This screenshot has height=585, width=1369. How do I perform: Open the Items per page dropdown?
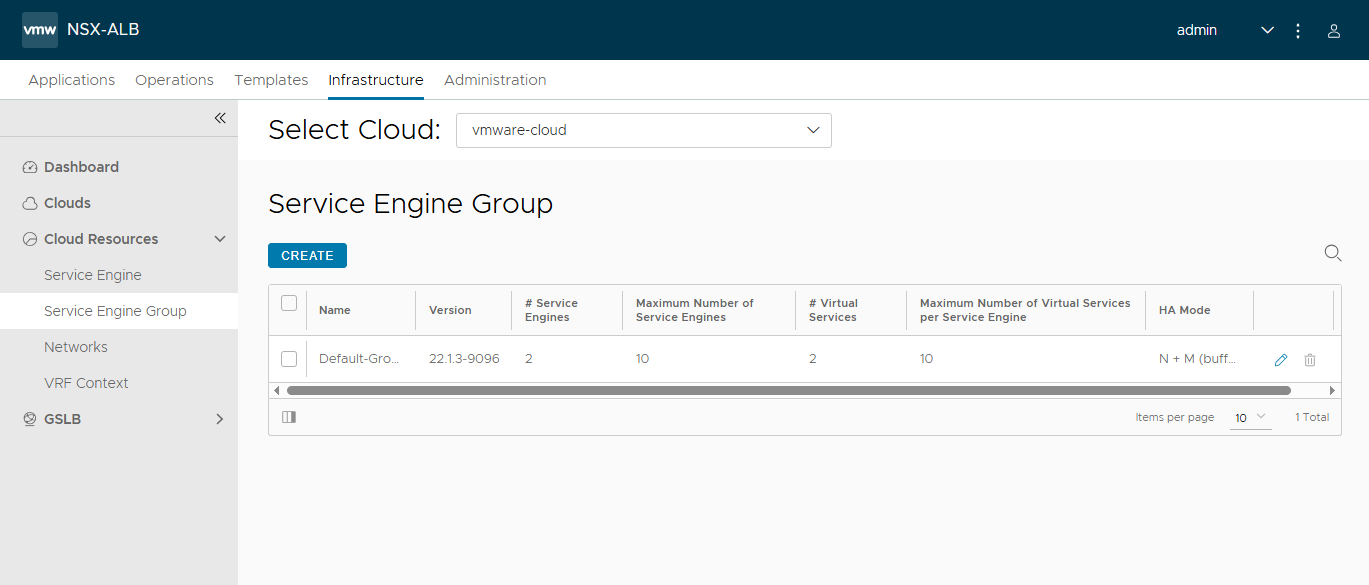[1250, 418]
